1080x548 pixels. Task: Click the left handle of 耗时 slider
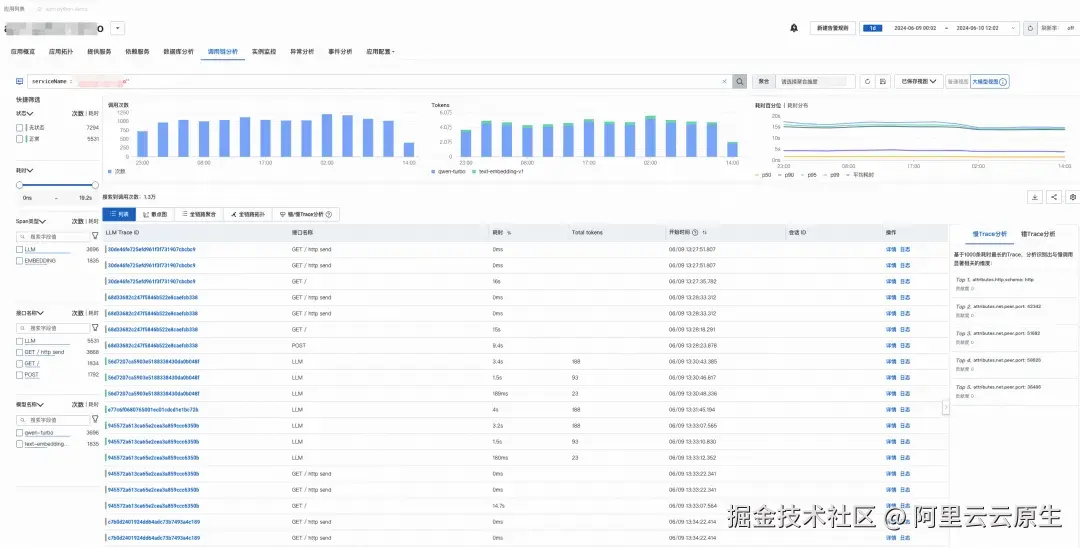click(x=19, y=185)
